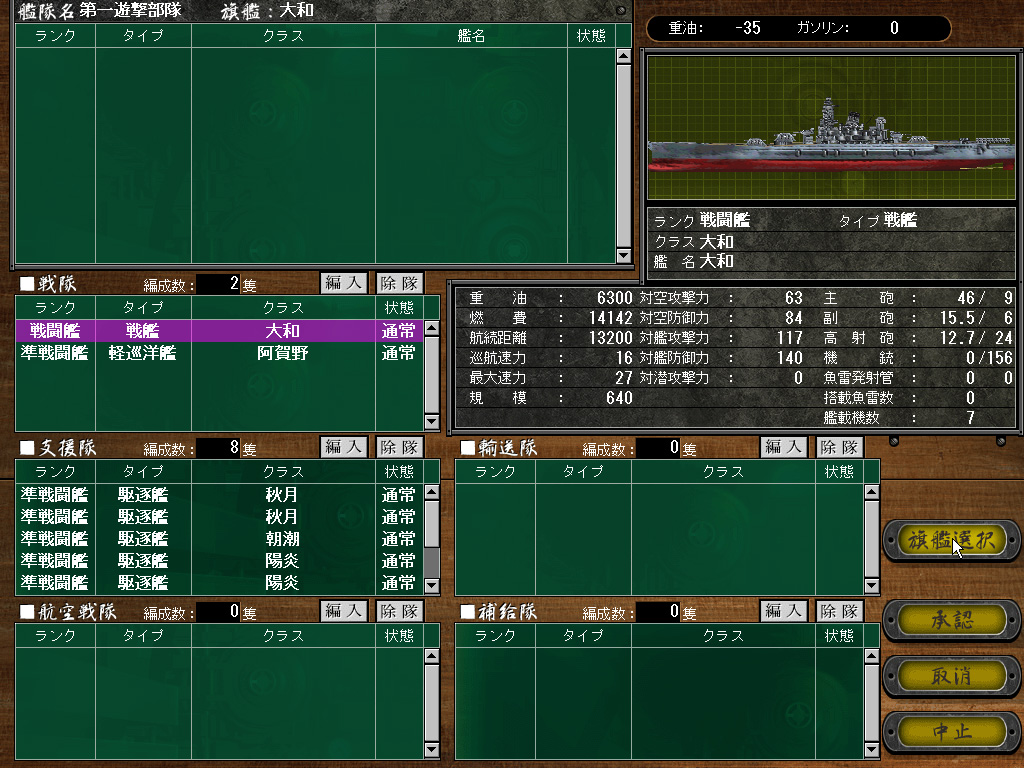Click タイプ column header in 支援隊 list
1024x768 pixels.
pyautogui.click(x=143, y=472)
